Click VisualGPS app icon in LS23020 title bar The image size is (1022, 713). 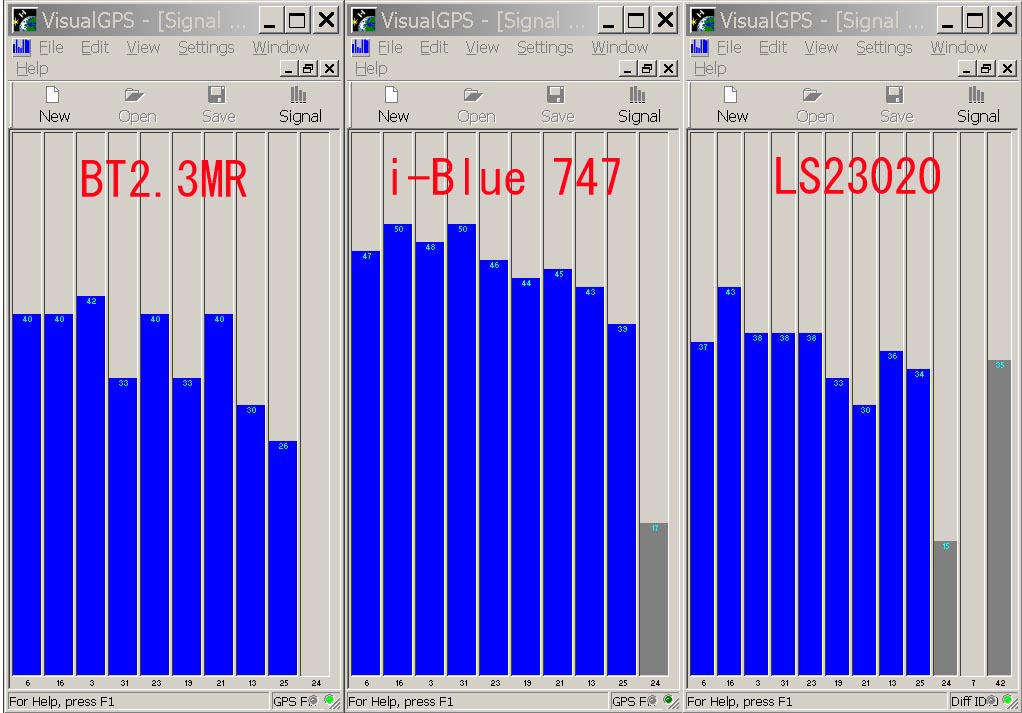703,21
